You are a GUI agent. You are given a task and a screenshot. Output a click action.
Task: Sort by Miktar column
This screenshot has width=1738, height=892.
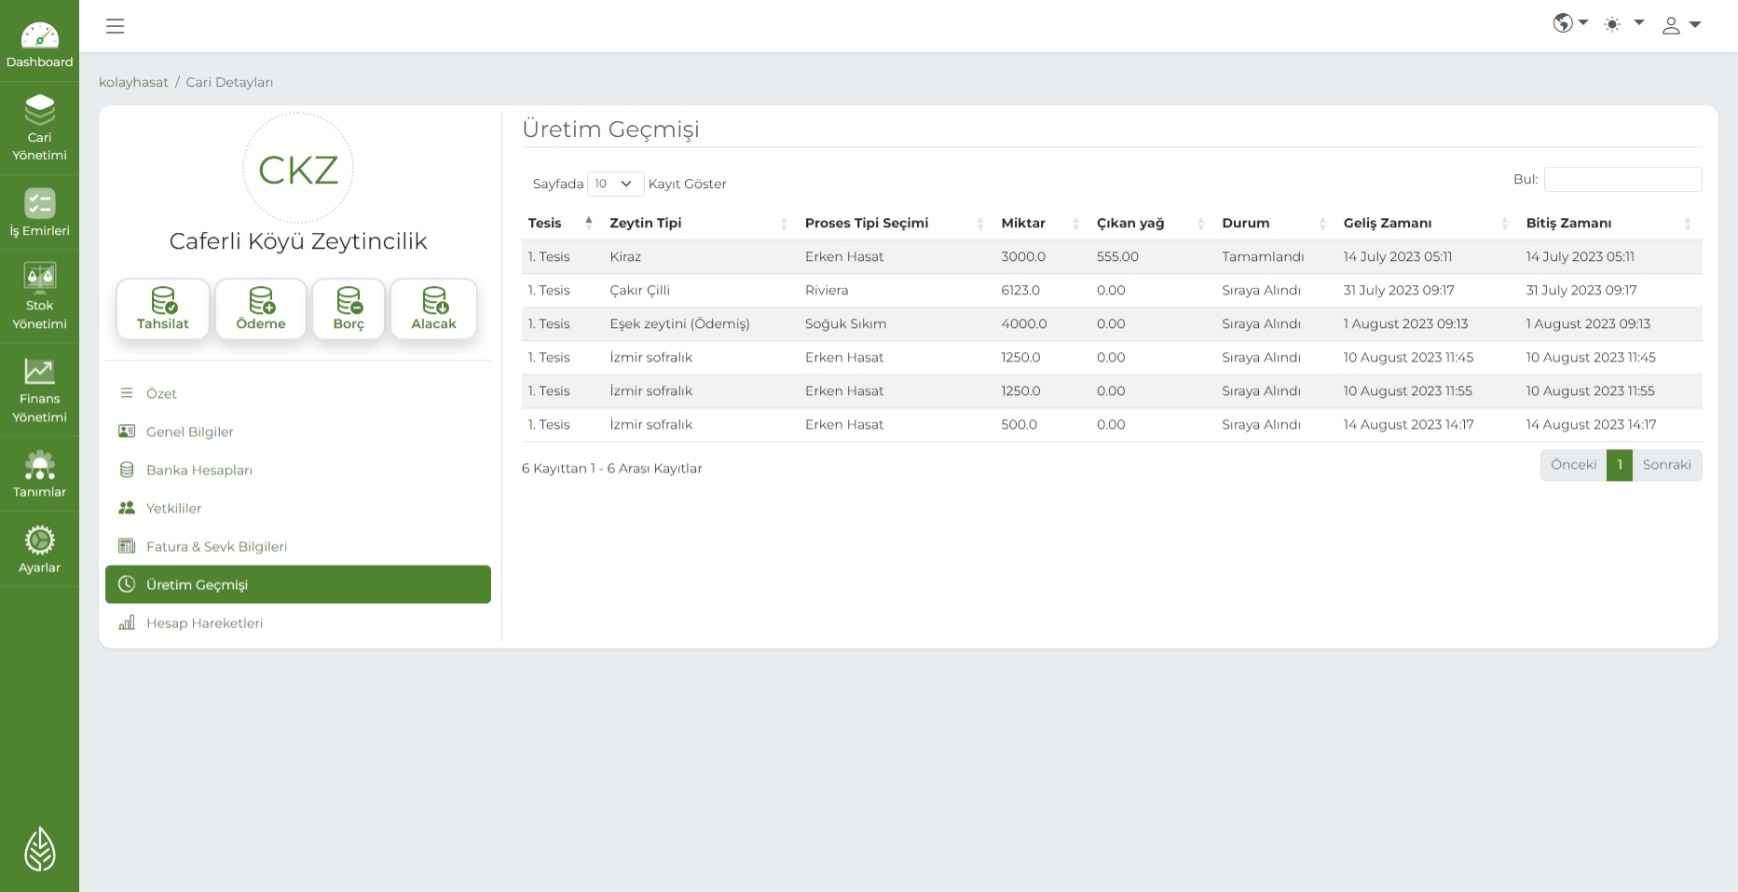[x=1042, y=223]
